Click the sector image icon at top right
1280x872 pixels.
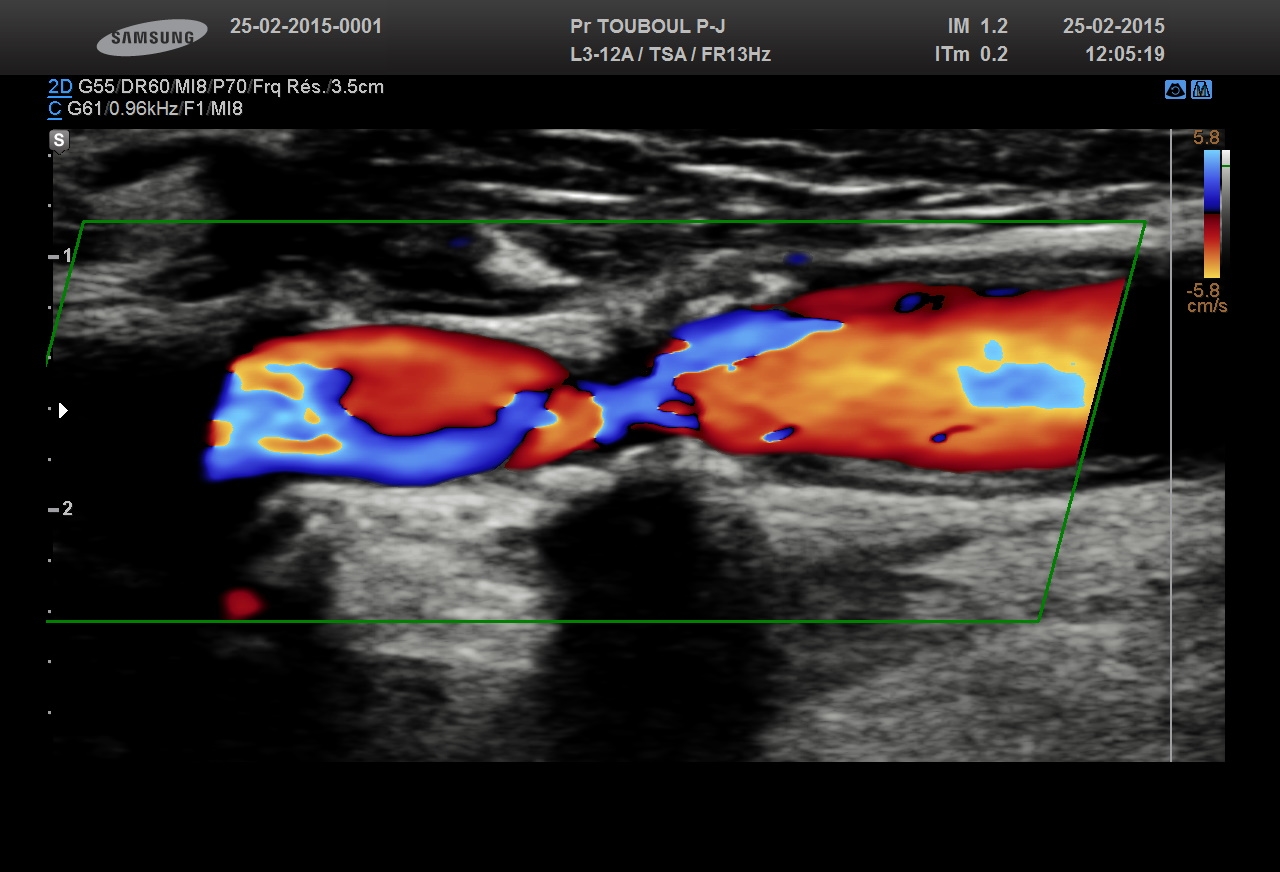coord(1176,90)
